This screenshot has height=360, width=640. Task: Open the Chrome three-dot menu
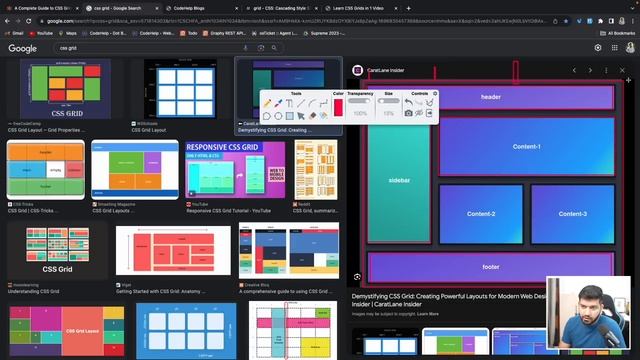click(633, 21)
